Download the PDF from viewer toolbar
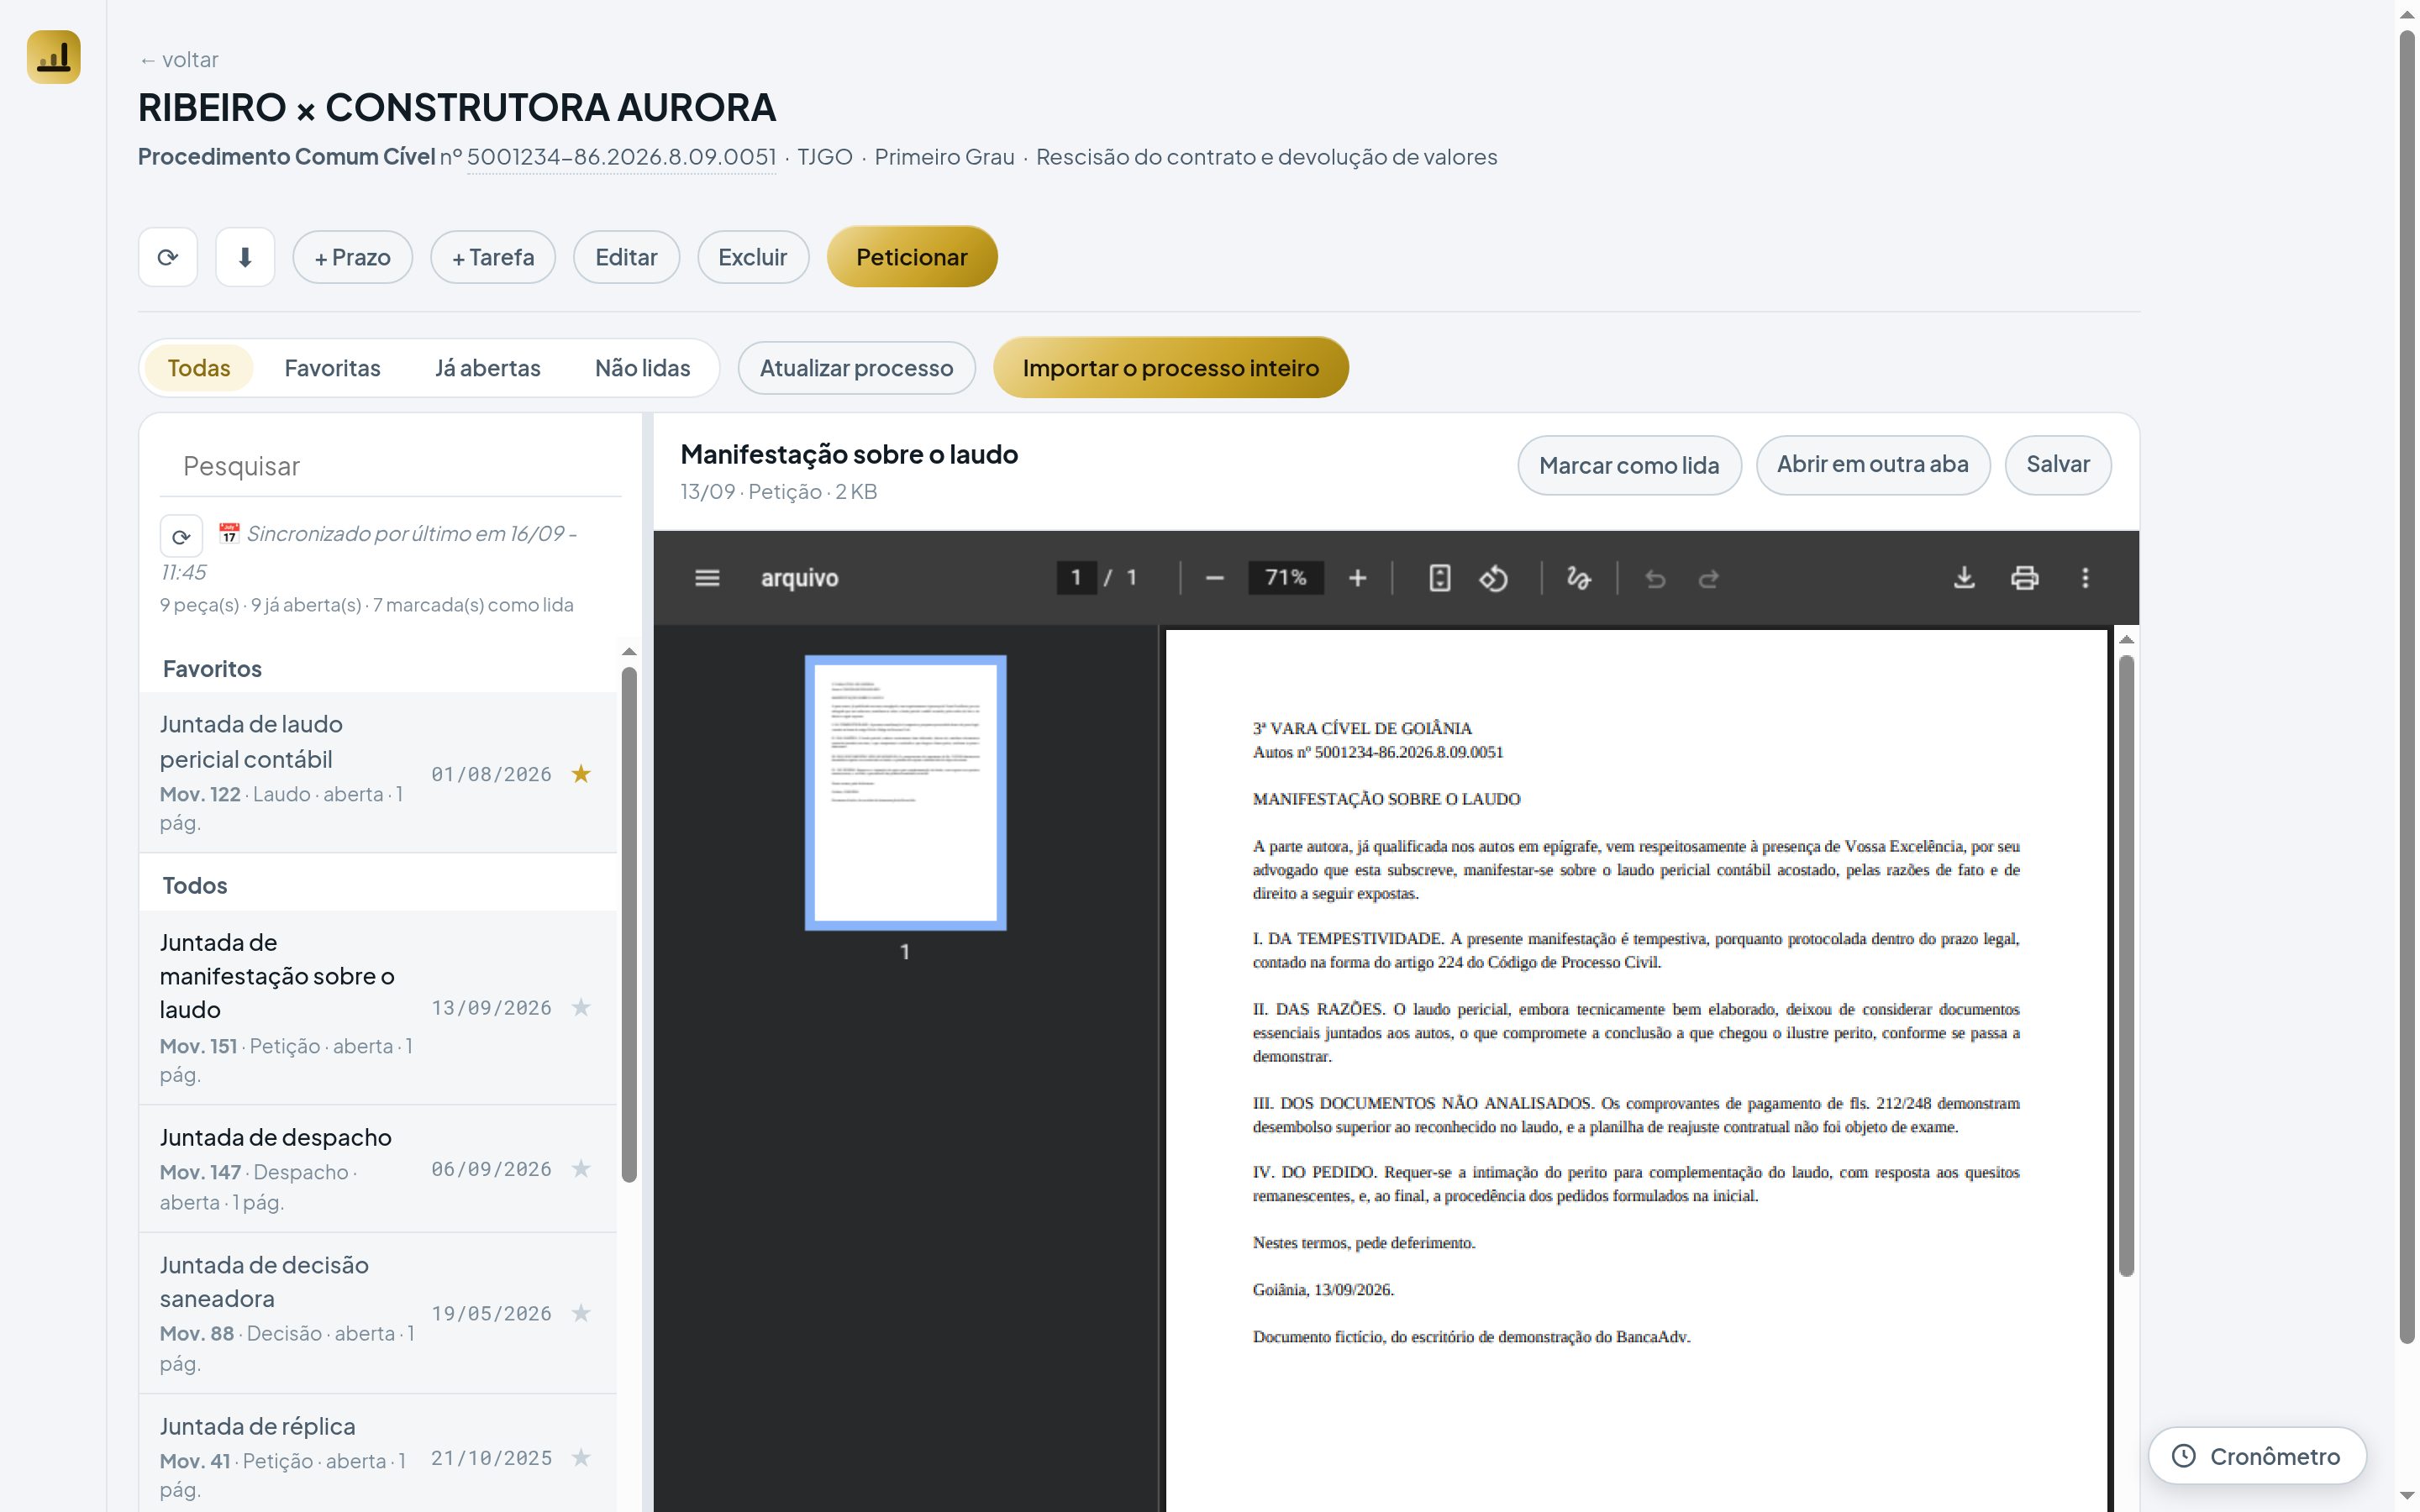The width and height of the screenshot is (2420, 1512). point(1964,578)
